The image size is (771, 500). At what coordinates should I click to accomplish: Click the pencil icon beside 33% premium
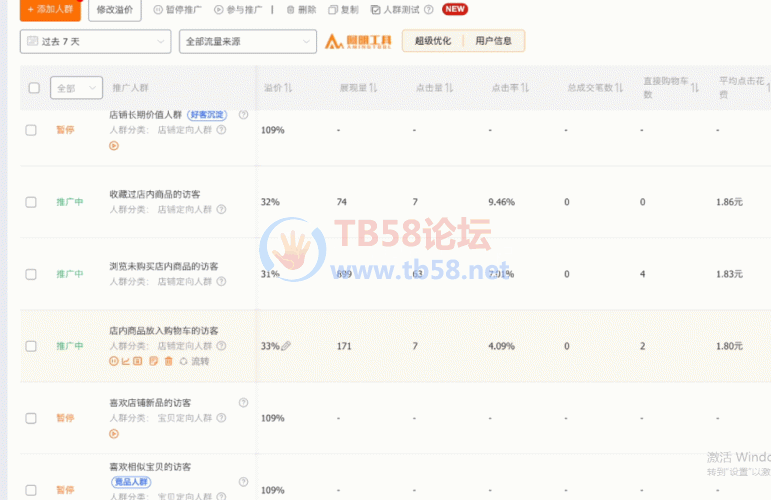286,346
